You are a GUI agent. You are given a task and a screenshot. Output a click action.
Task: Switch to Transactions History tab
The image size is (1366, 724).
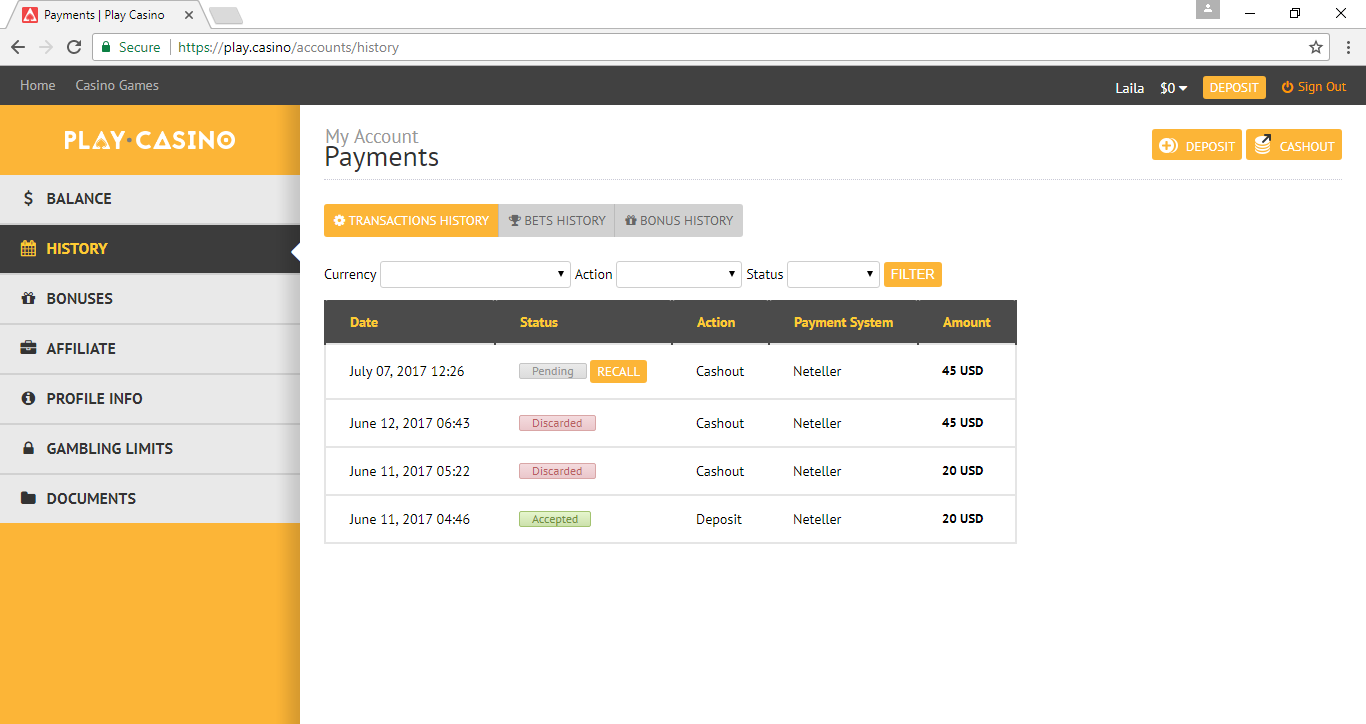411,221
